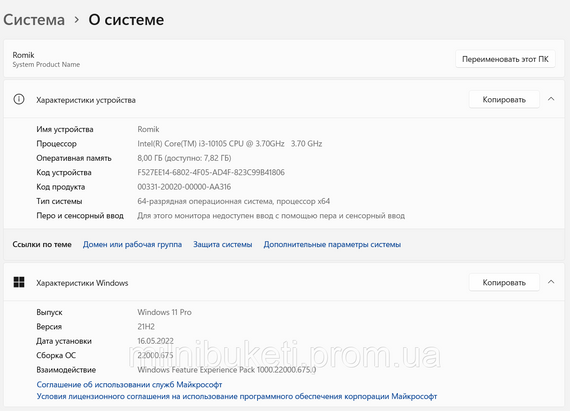570x411 pixels.
Task: Go back to Система breadcrumb
Action: click(x=34, y=20)
